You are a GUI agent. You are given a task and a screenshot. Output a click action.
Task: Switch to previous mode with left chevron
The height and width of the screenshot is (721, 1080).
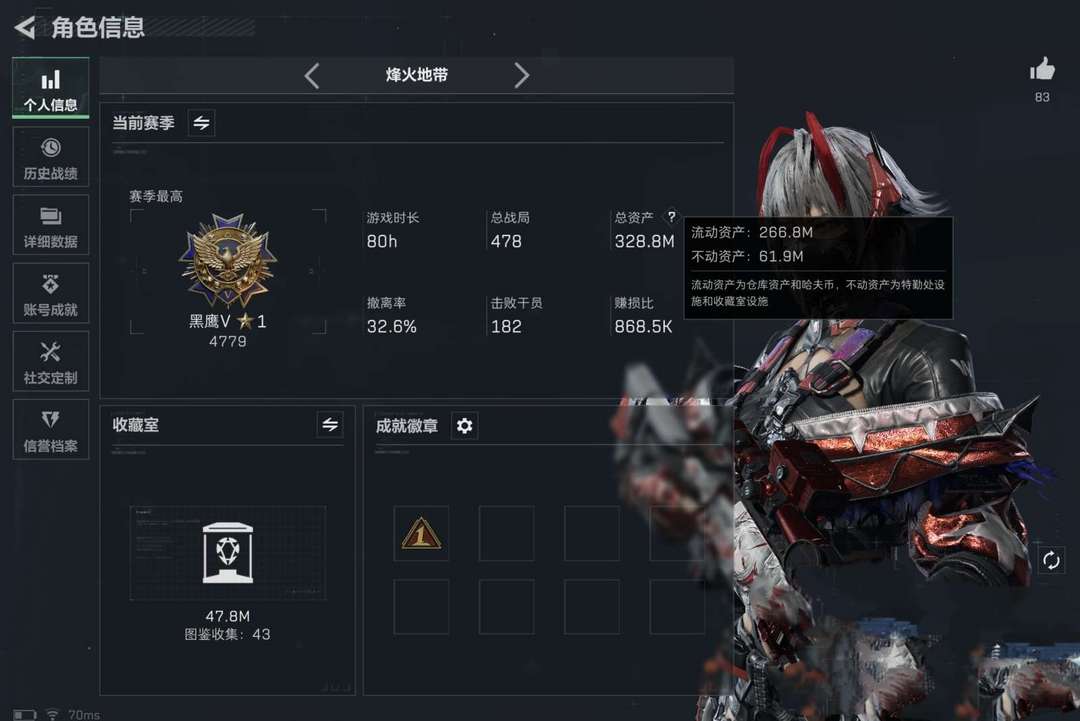pyautogui.click(x=312, y=75)
